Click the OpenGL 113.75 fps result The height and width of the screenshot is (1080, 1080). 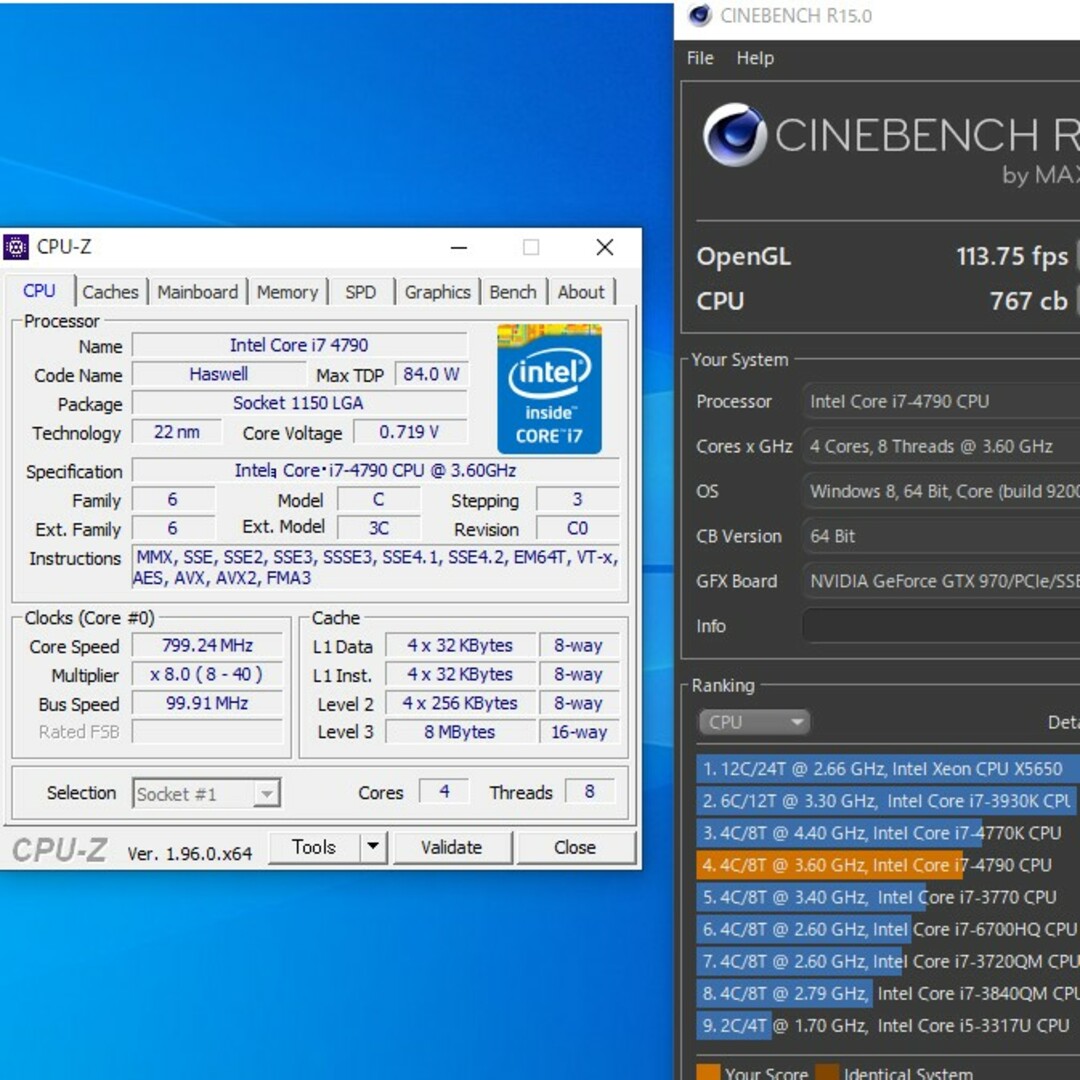1011,256
